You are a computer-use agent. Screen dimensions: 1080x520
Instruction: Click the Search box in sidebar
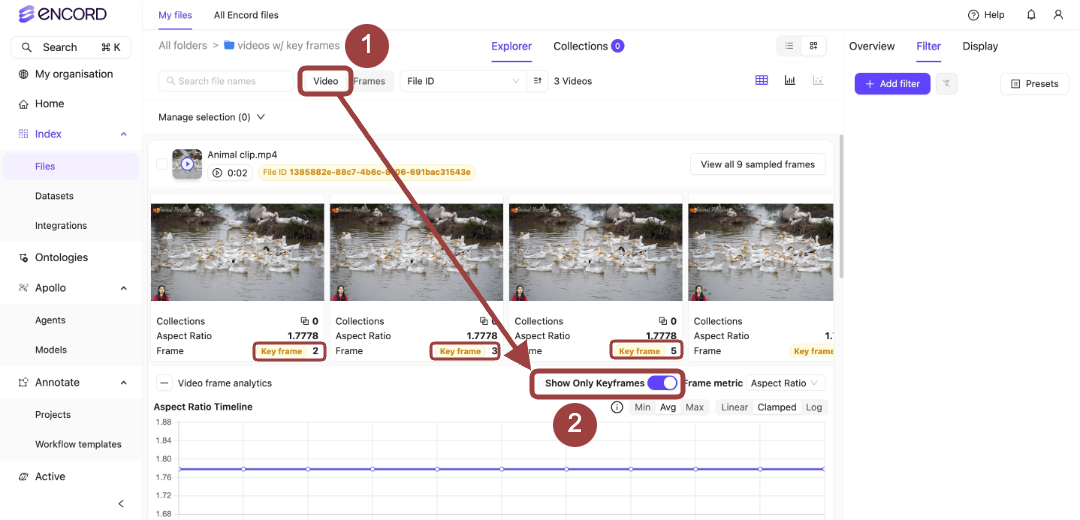(71, 48)
